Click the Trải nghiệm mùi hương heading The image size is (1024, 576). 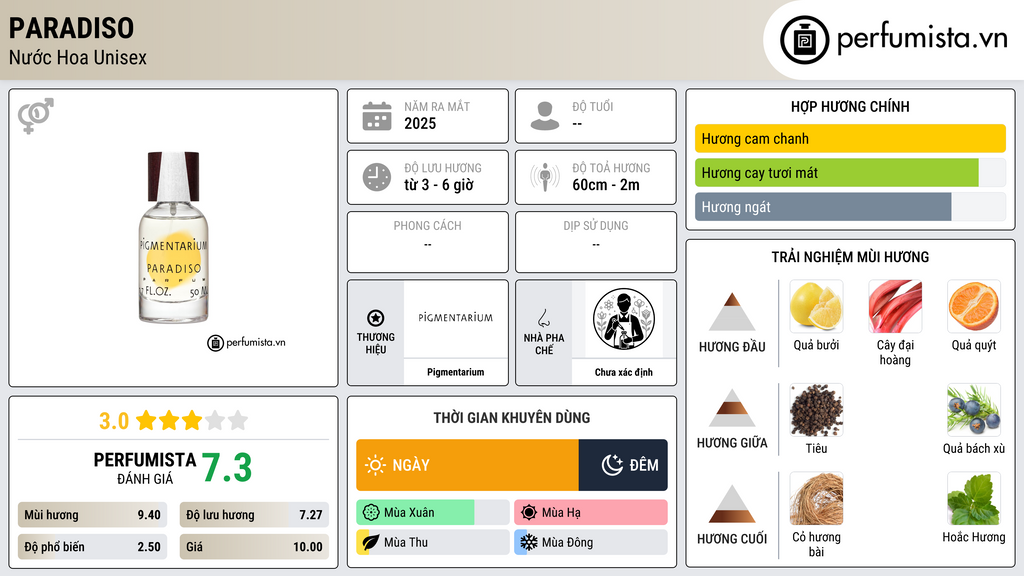point(850,257)
